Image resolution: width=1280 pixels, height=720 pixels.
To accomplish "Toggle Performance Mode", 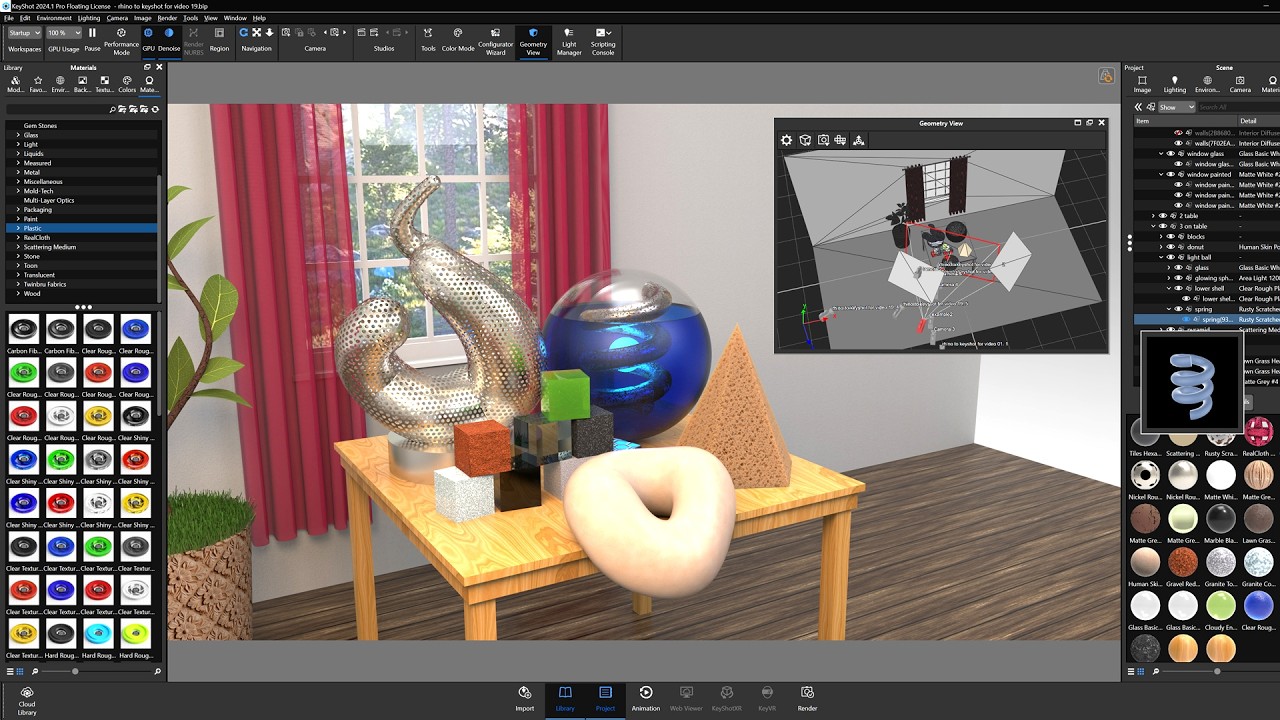I will (121, 40).
